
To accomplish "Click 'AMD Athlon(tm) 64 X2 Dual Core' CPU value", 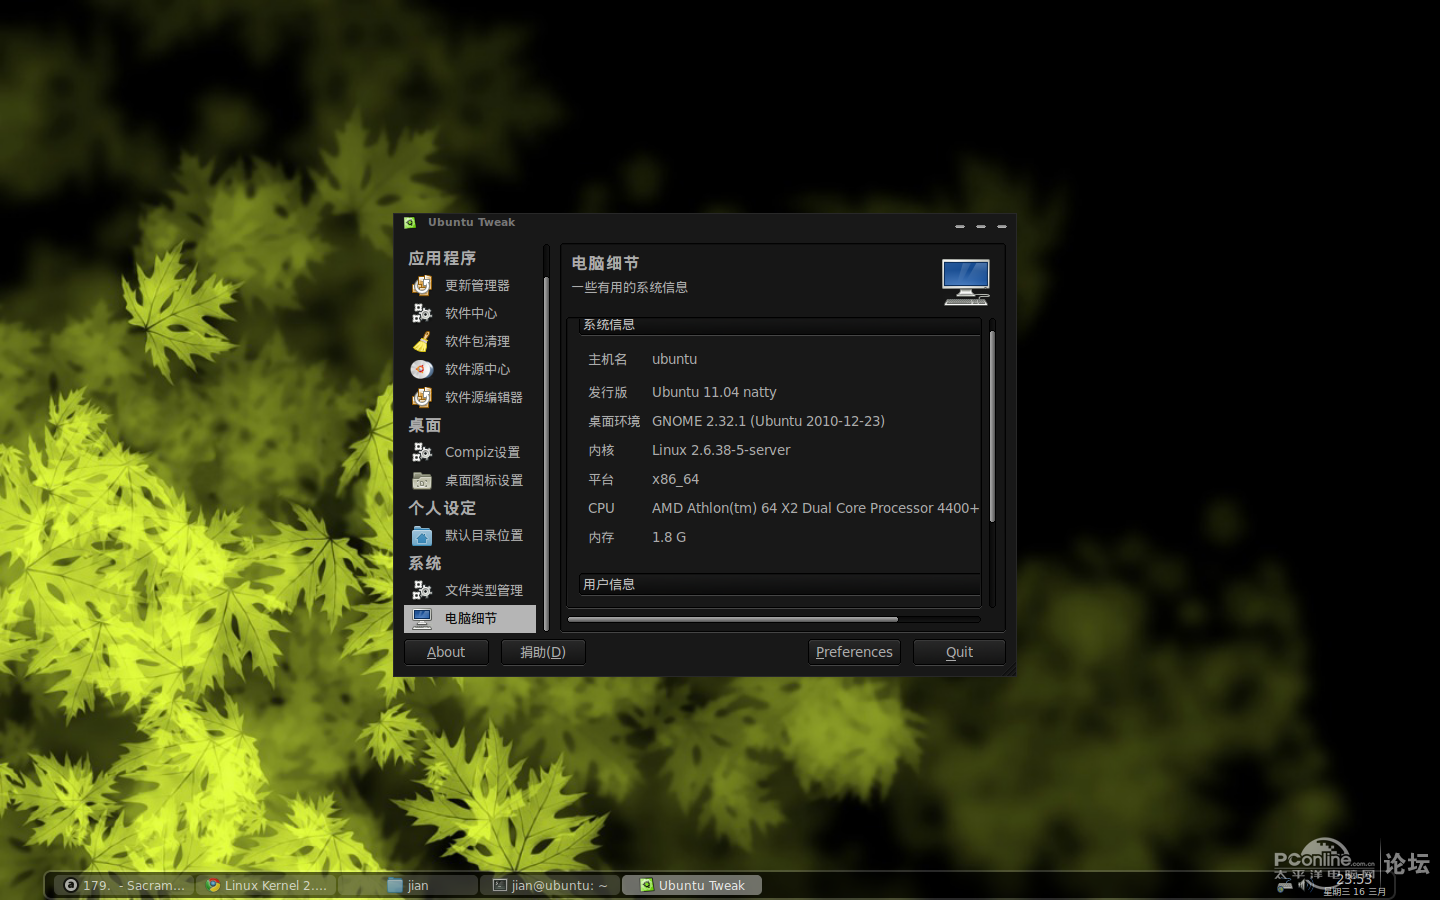I will coord(815,508).
